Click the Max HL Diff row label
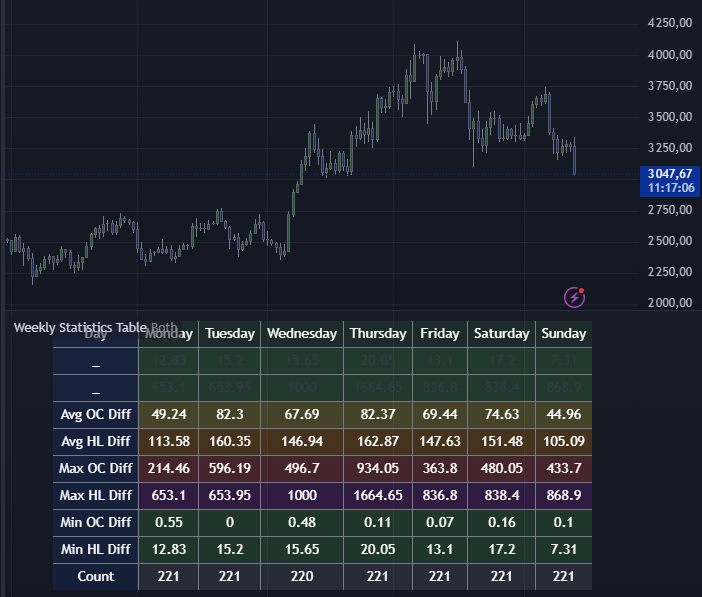Viewport: 702px width, 597px height. coord(96,495)
